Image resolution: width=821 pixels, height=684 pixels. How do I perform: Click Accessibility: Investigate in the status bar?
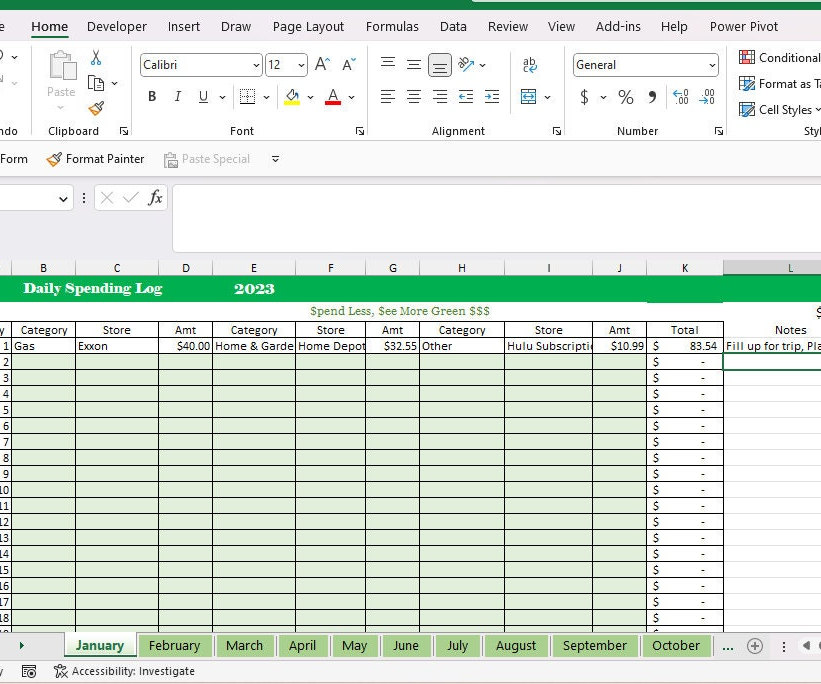(x=125, y=671)
